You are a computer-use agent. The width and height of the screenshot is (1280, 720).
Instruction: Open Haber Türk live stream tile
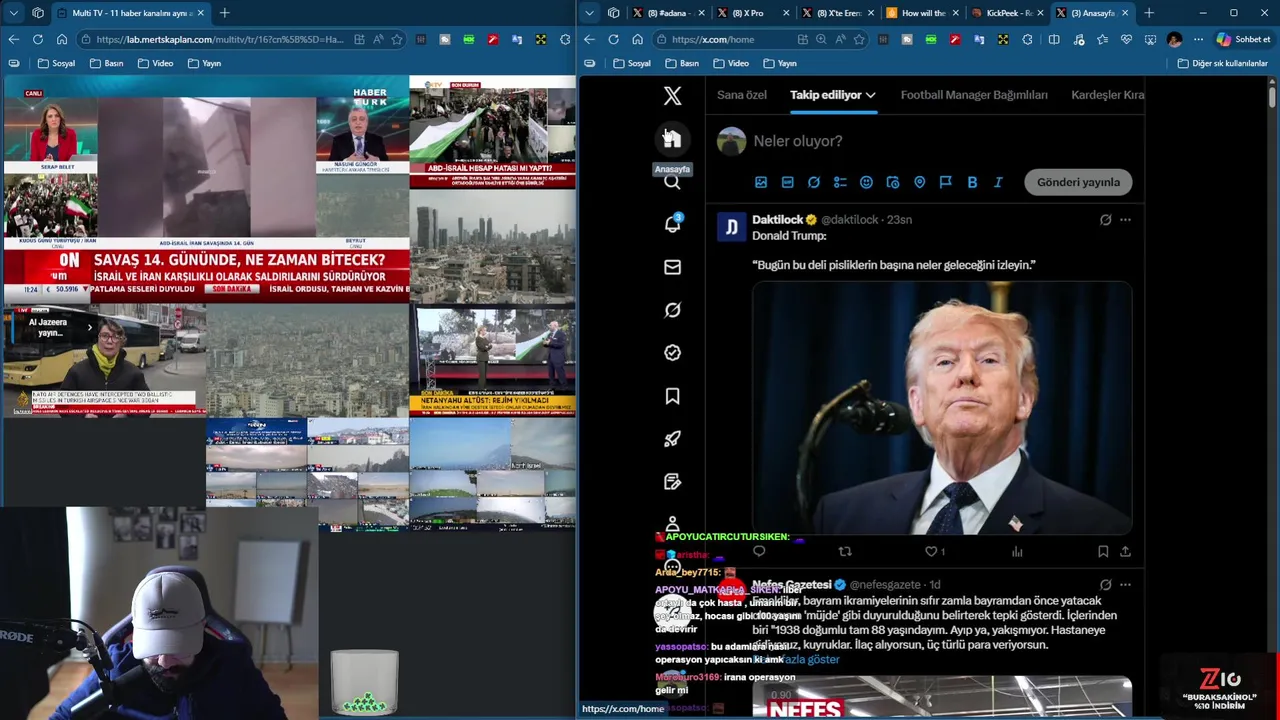click(206, 190)
